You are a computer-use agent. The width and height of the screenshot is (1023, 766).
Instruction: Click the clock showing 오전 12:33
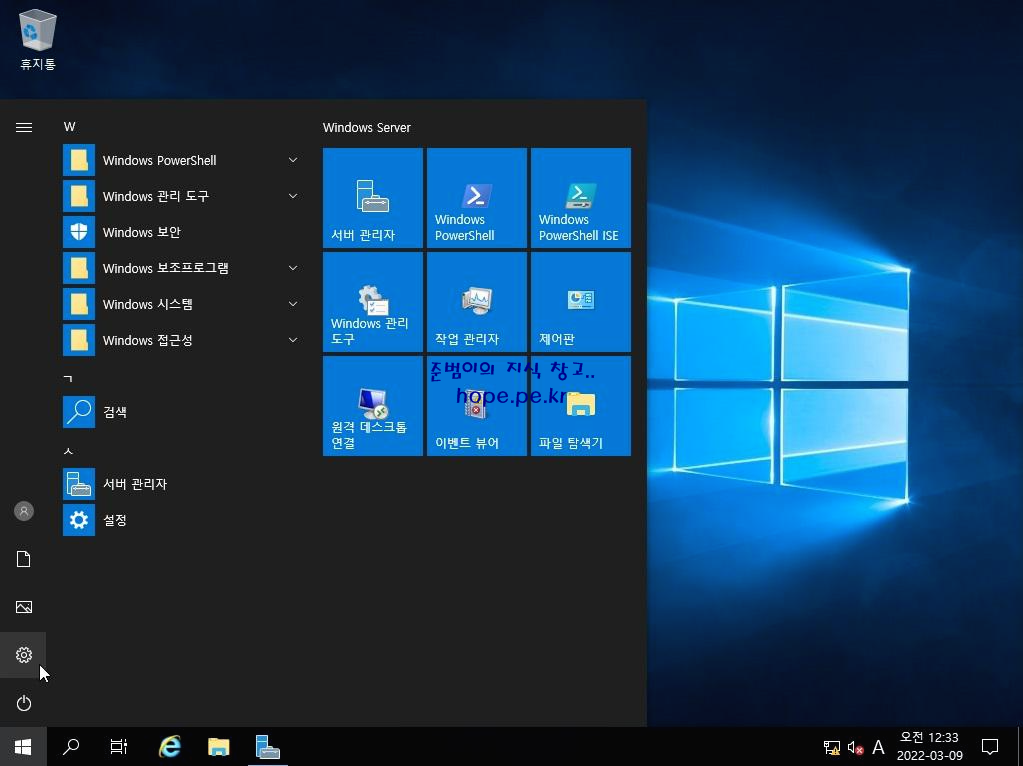[930, 747]
